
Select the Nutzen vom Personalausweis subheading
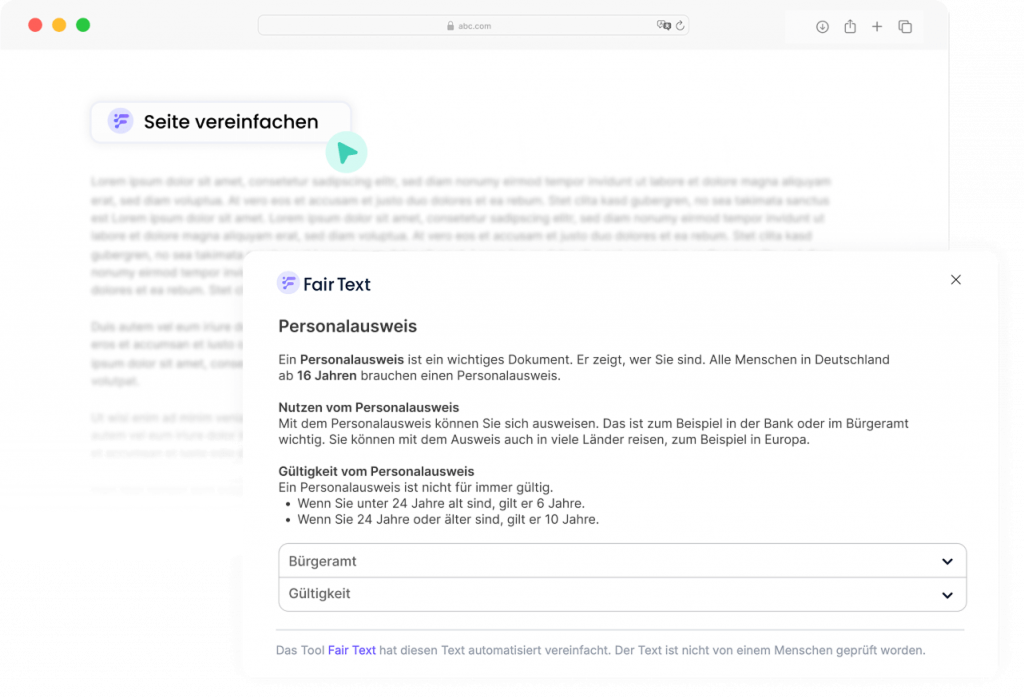tap(369, 407)
